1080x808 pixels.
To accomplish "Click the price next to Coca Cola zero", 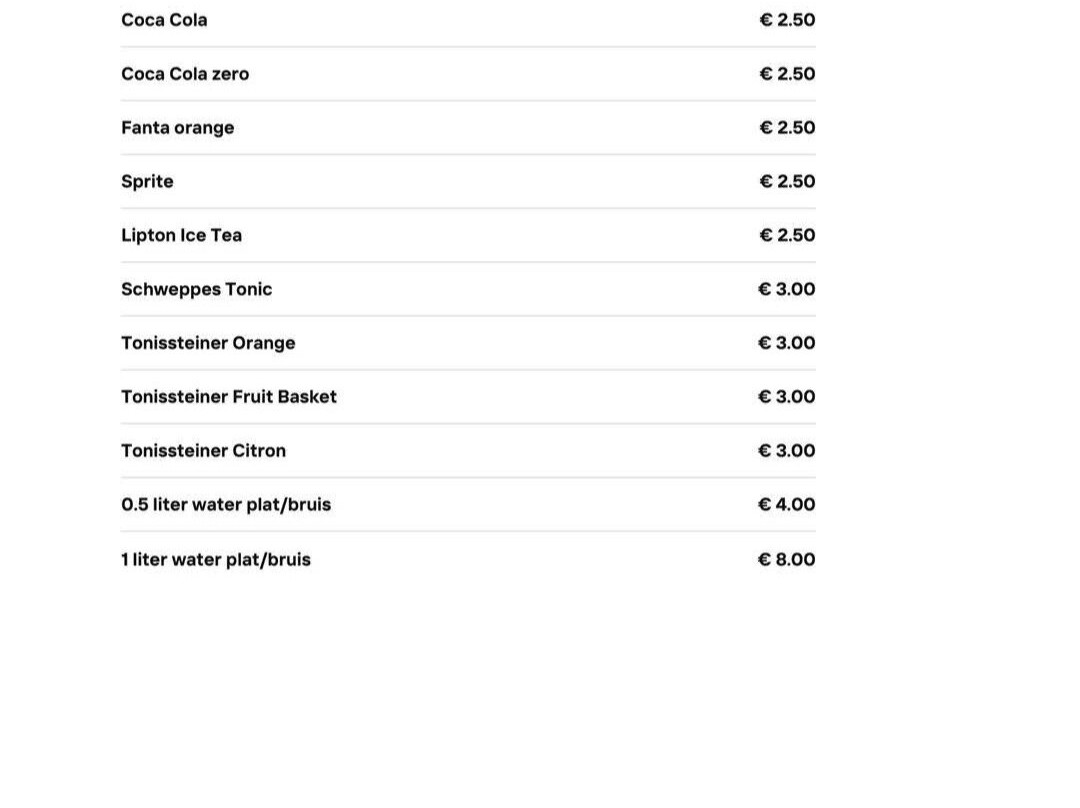I will 787,74.
